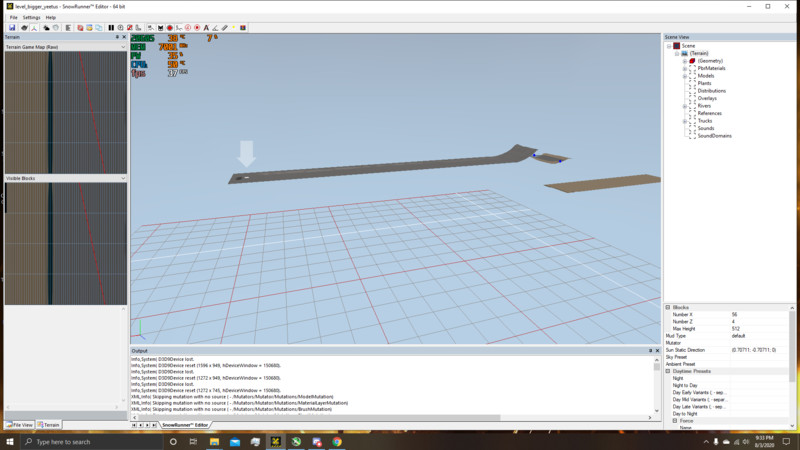Expand the Models node in Scene View
Screen dimensions: 800x450
coord(685,76)
